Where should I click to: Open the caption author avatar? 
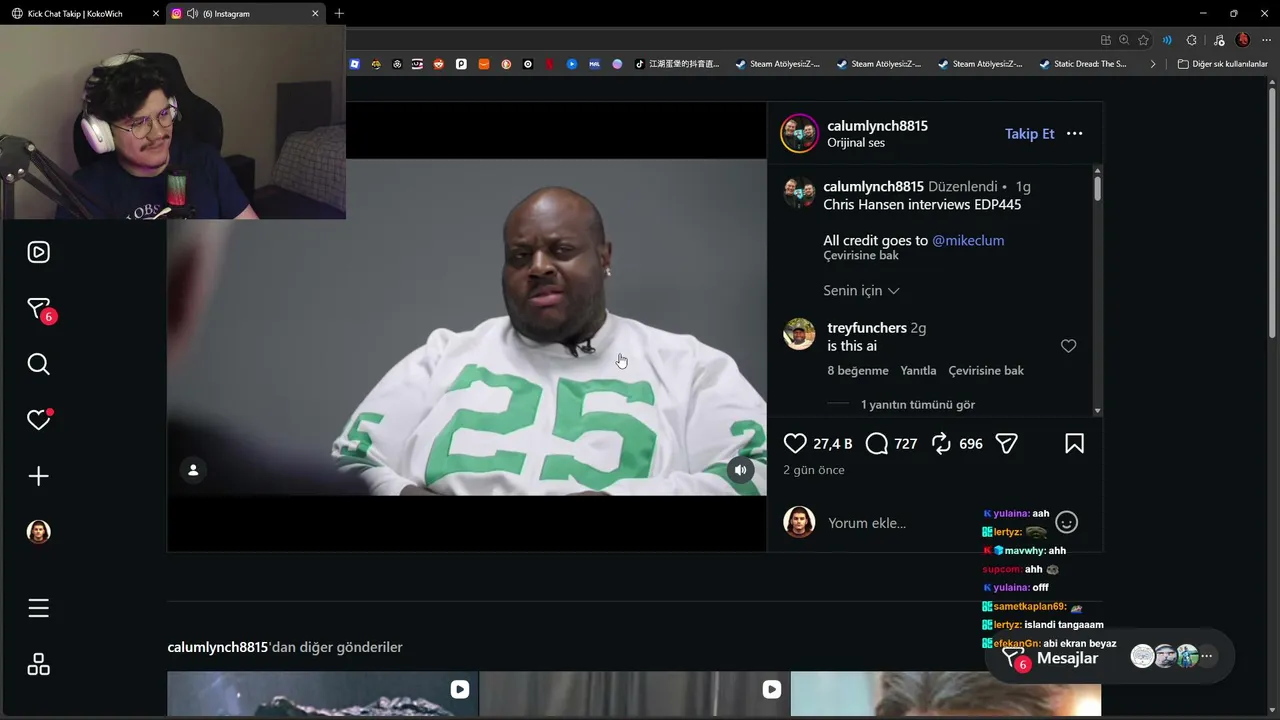tap(799, 192)
